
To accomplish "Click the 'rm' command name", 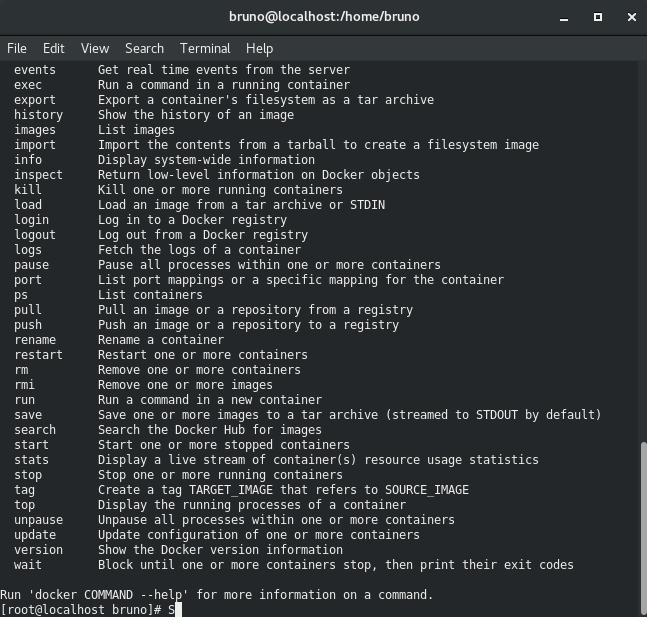I will (x=21, y=370).
